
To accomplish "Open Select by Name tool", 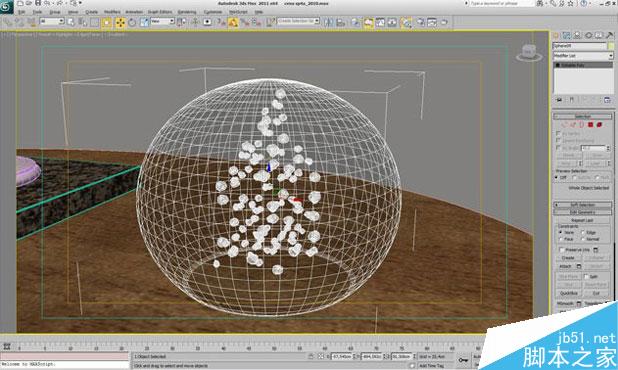I will [x=82, y=22].
